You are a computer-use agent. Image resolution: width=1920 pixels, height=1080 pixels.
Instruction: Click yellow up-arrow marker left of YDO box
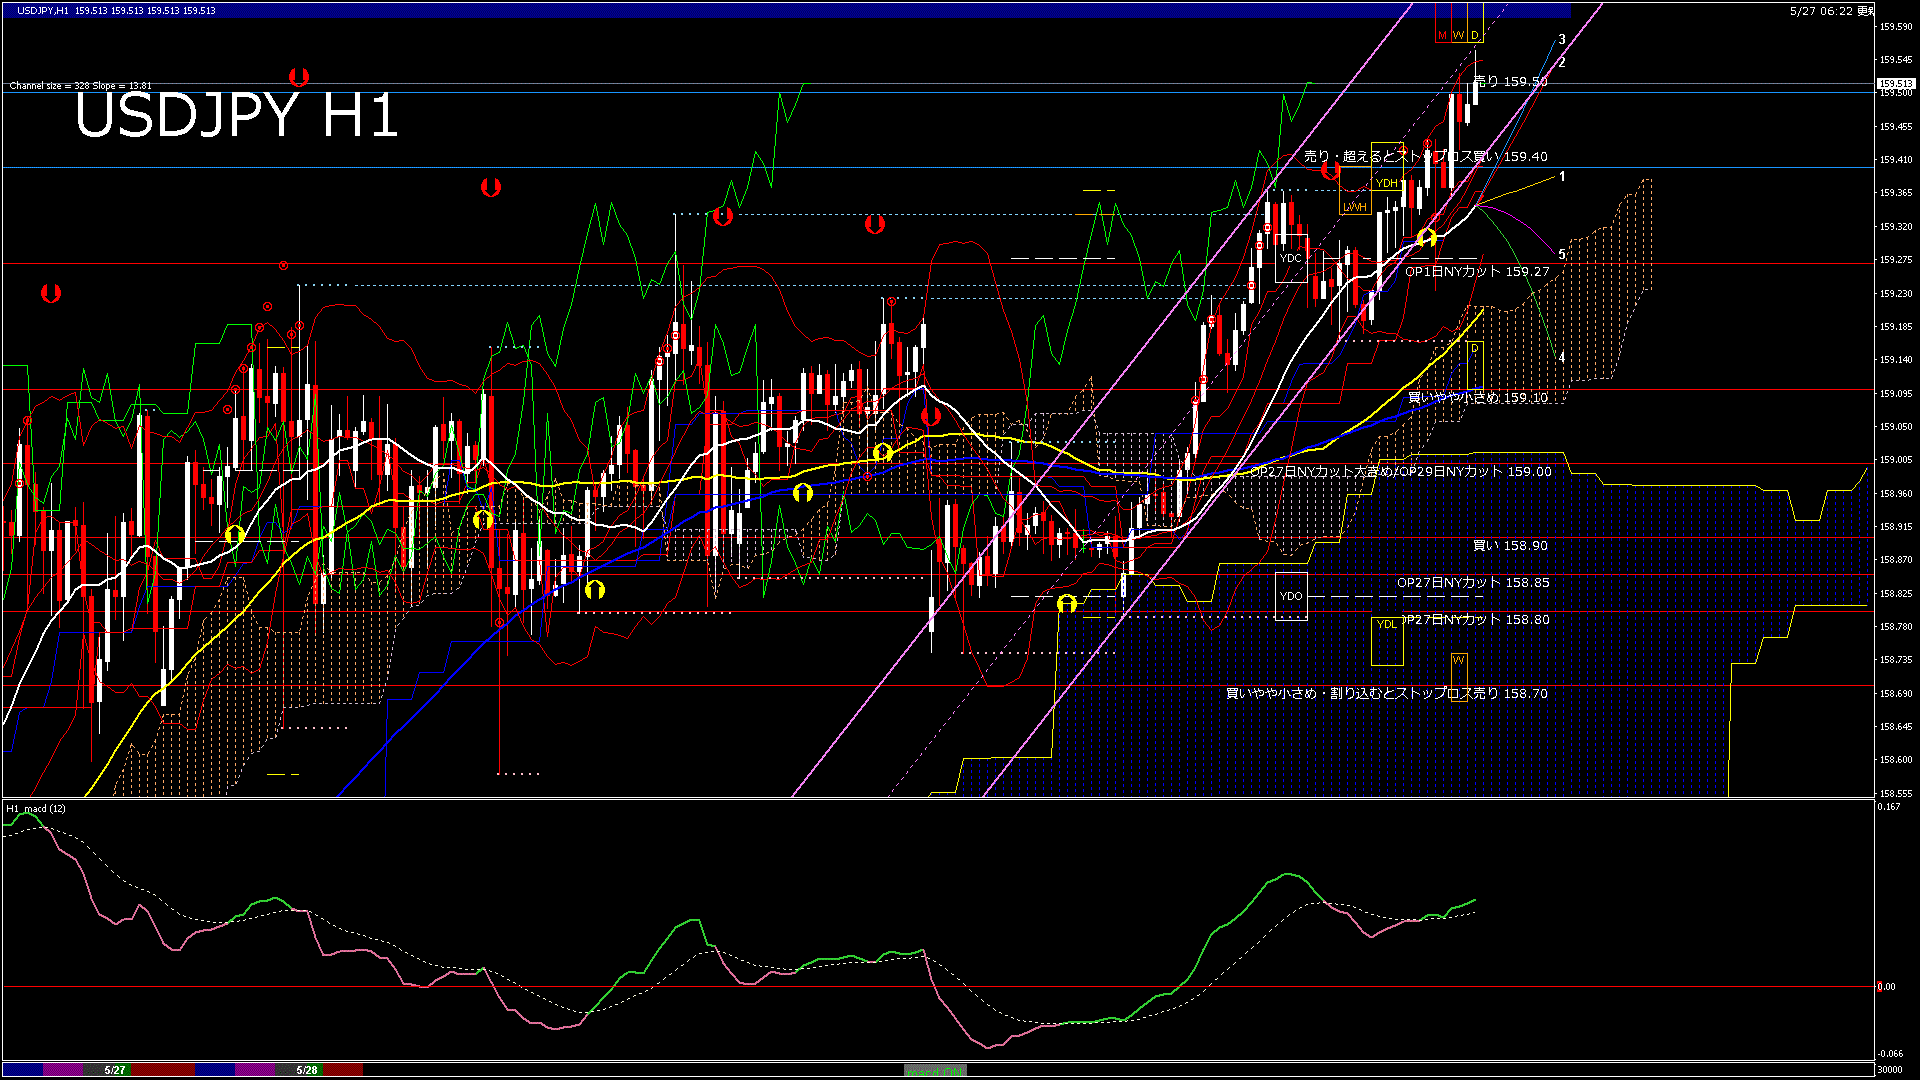tap(1067, 604)
